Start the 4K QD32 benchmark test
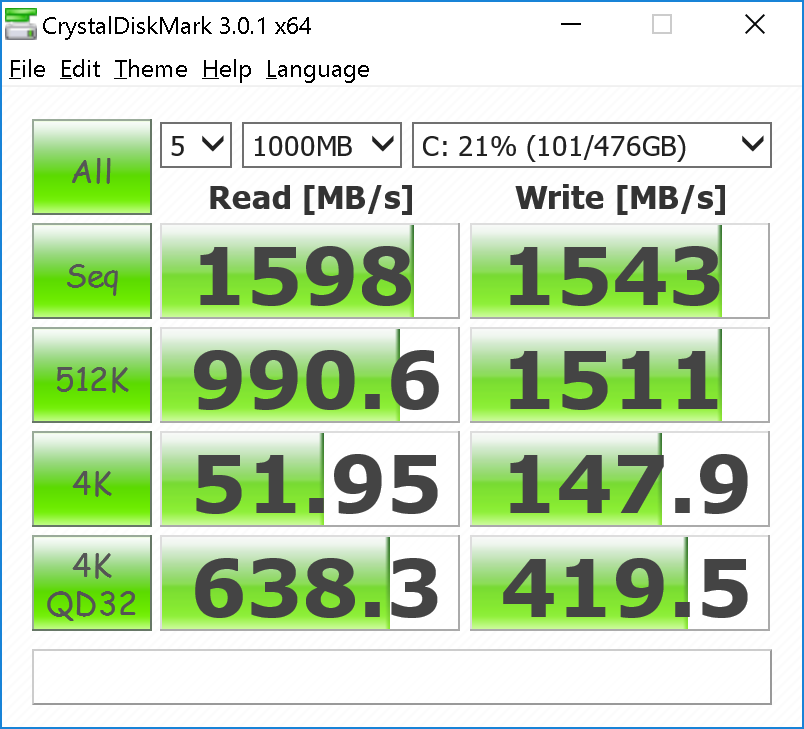 pos(92,583)
